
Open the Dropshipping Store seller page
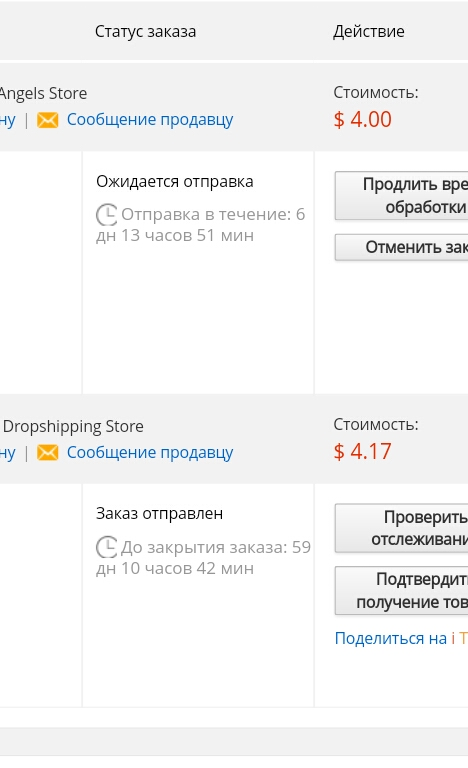tap(73, 426)
